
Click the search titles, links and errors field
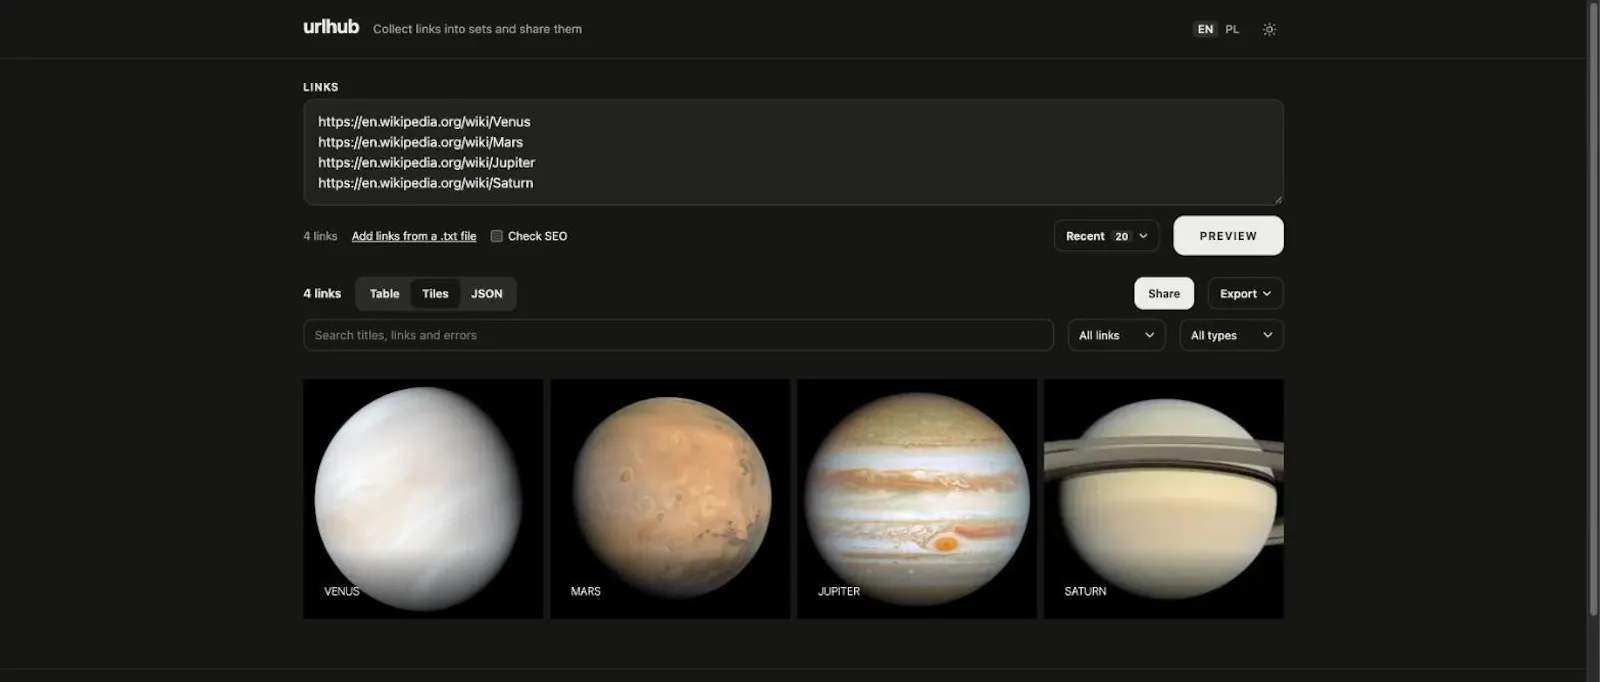point(678,335)
